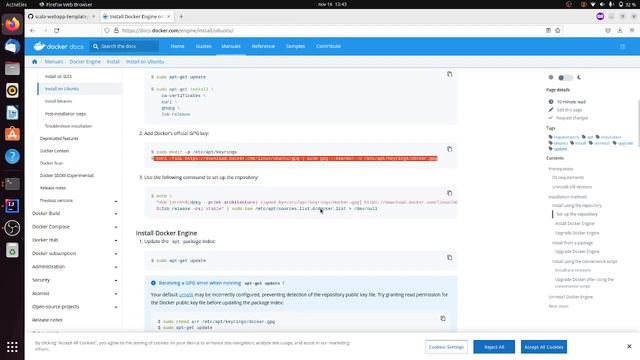Follow the umask link in the note
The height and width of the screenshot is (360, 640).
pos(186,294)
